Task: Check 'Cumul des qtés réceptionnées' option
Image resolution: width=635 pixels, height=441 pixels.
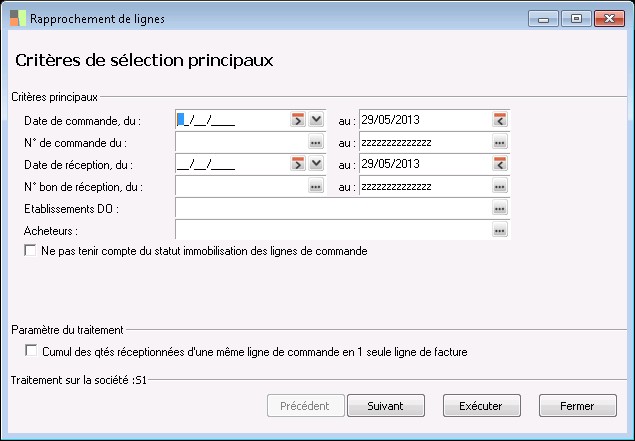Action: tap(31, 352)
